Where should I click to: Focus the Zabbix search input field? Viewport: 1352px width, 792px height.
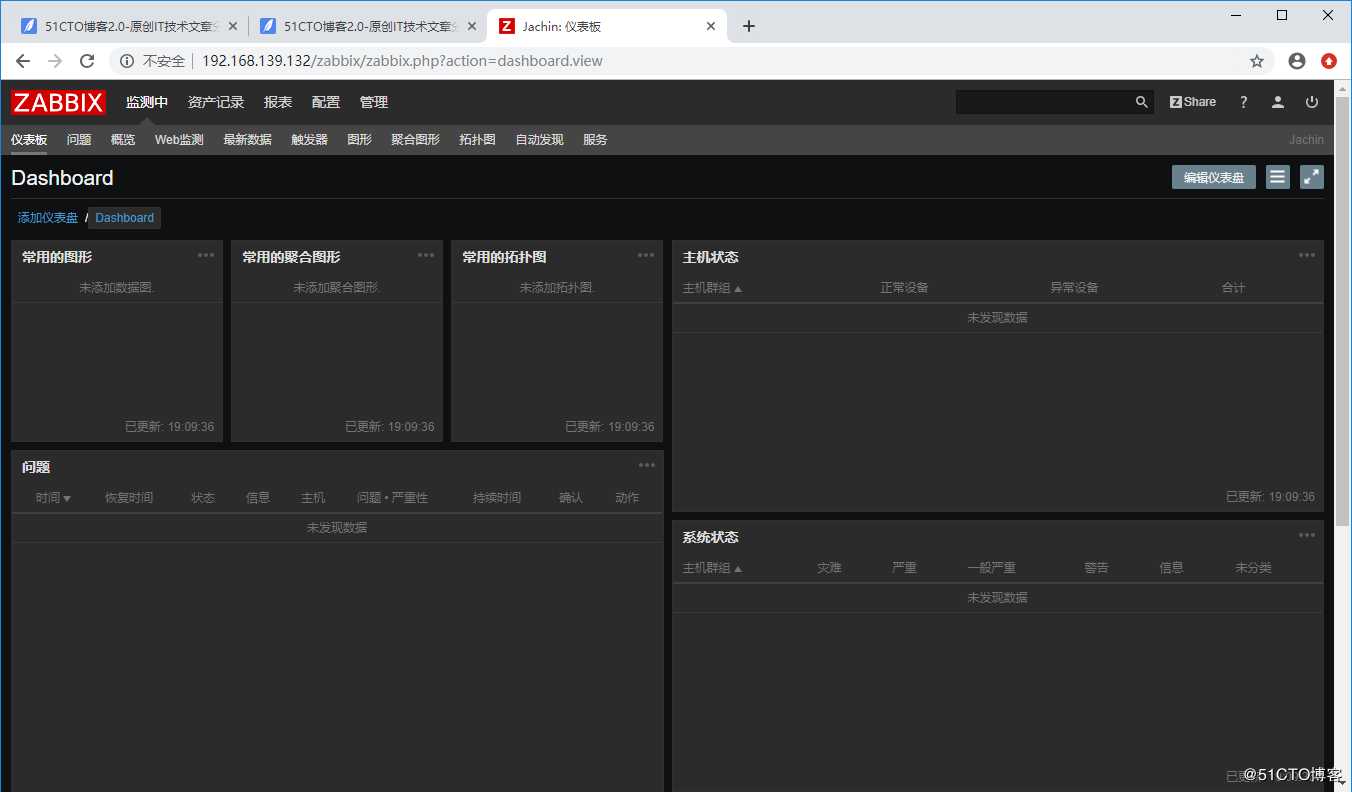[x=1045, y=102]
